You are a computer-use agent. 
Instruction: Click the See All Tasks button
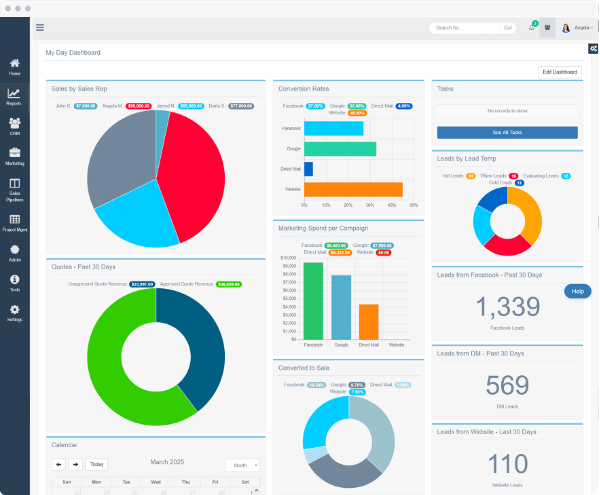507,133
